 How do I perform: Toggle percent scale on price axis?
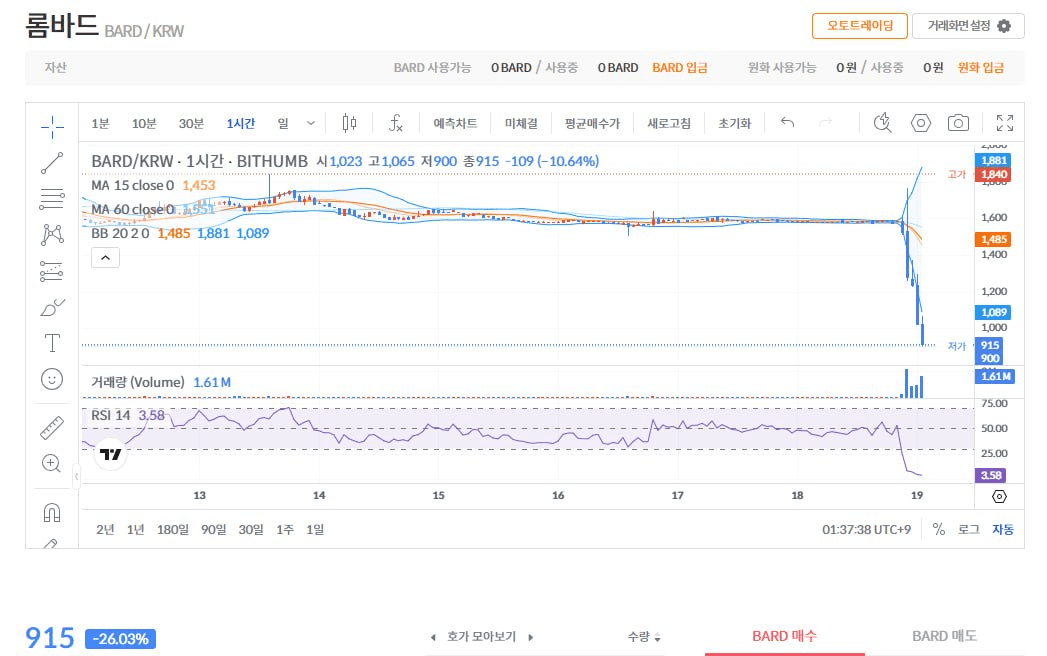[x=939, y=529]
